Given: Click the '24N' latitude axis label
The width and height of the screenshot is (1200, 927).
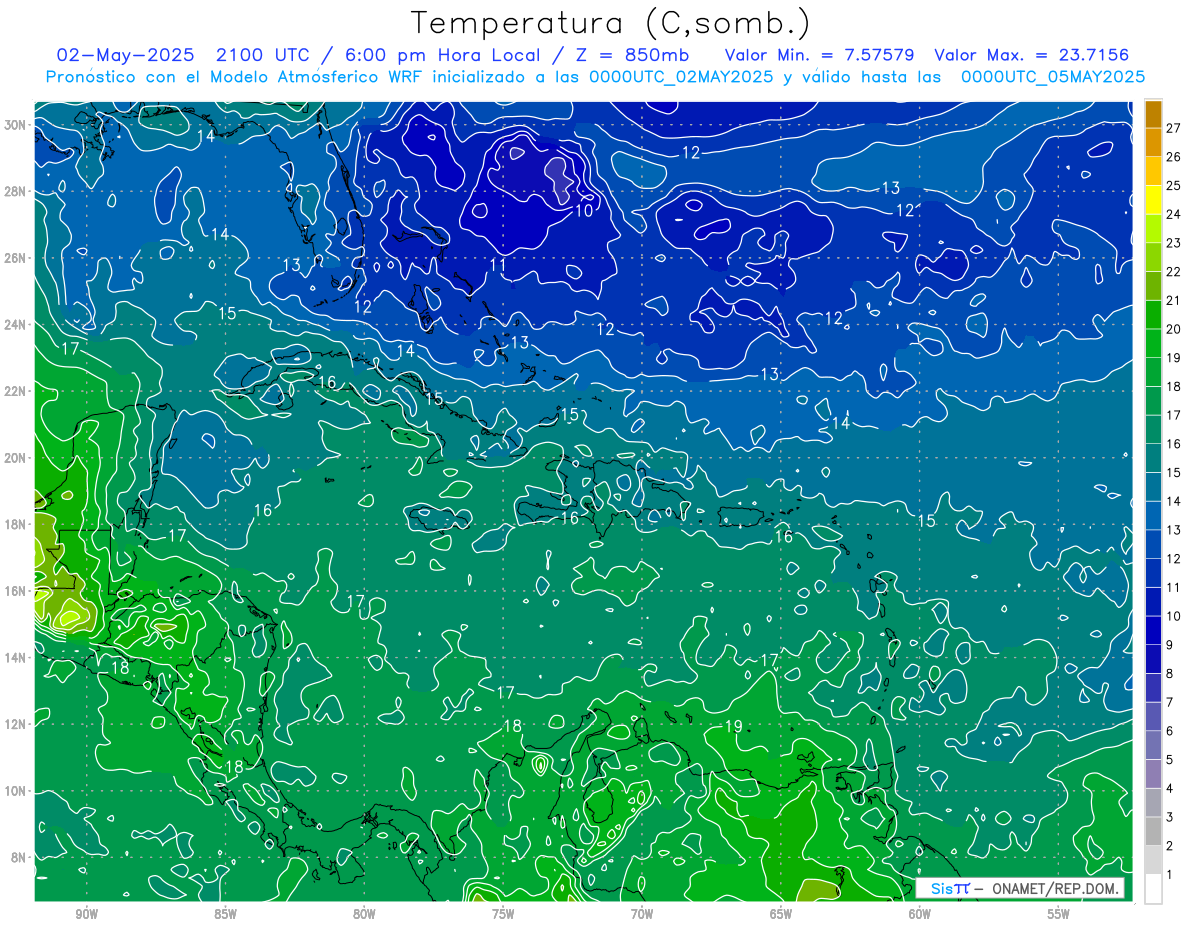Looking at the screenshot, I should 17,324.
